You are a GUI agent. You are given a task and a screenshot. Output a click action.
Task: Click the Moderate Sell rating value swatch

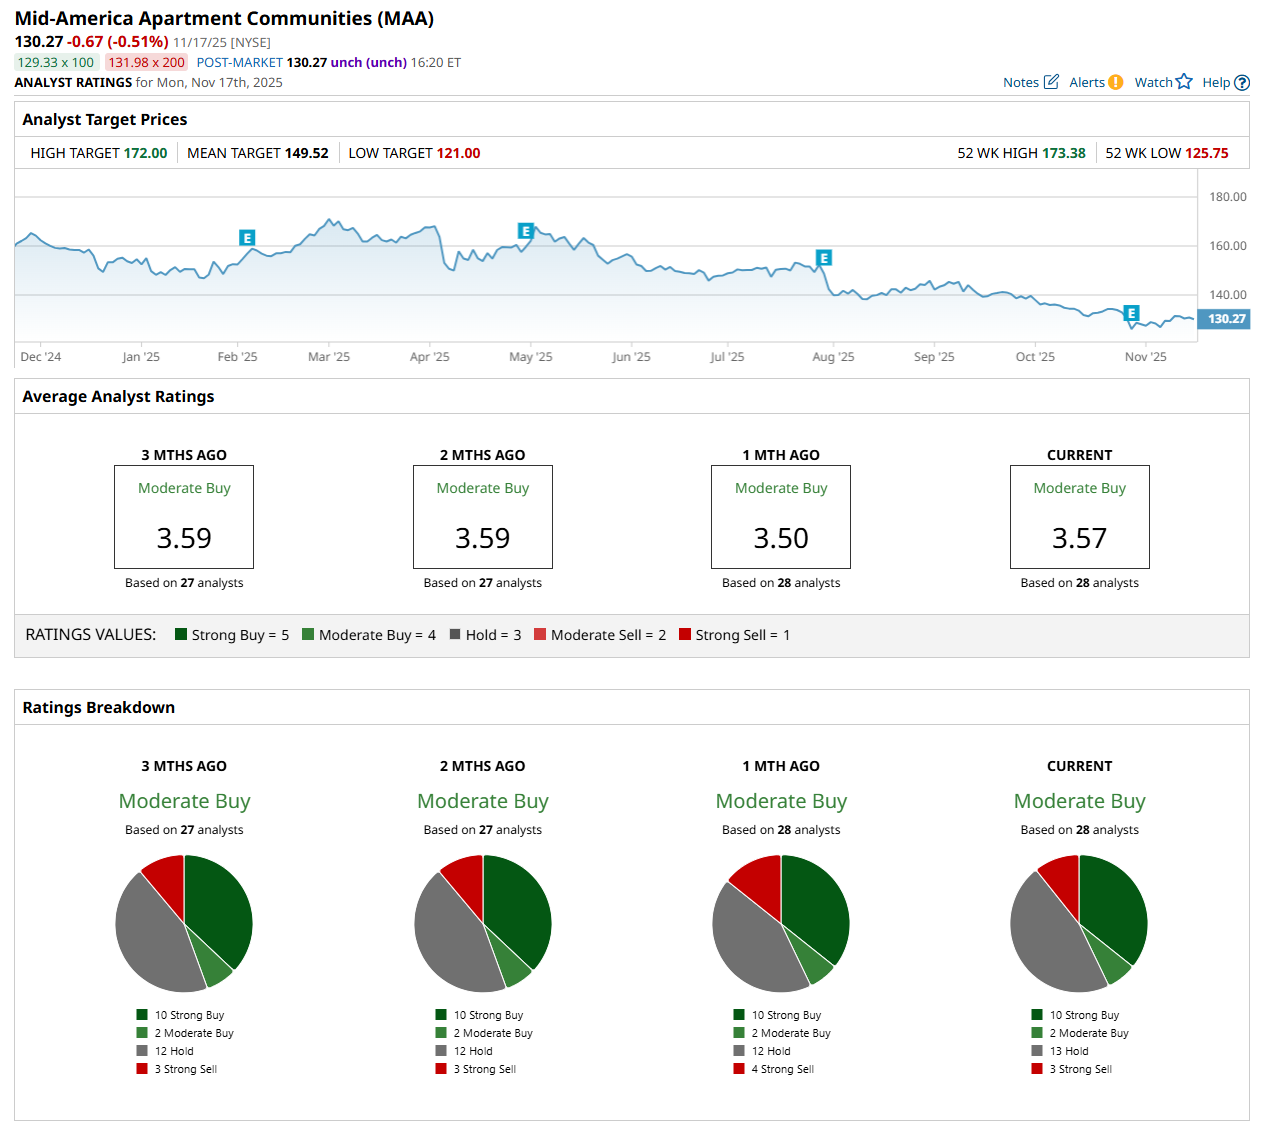pyautogui.click(x=540, y=634)
